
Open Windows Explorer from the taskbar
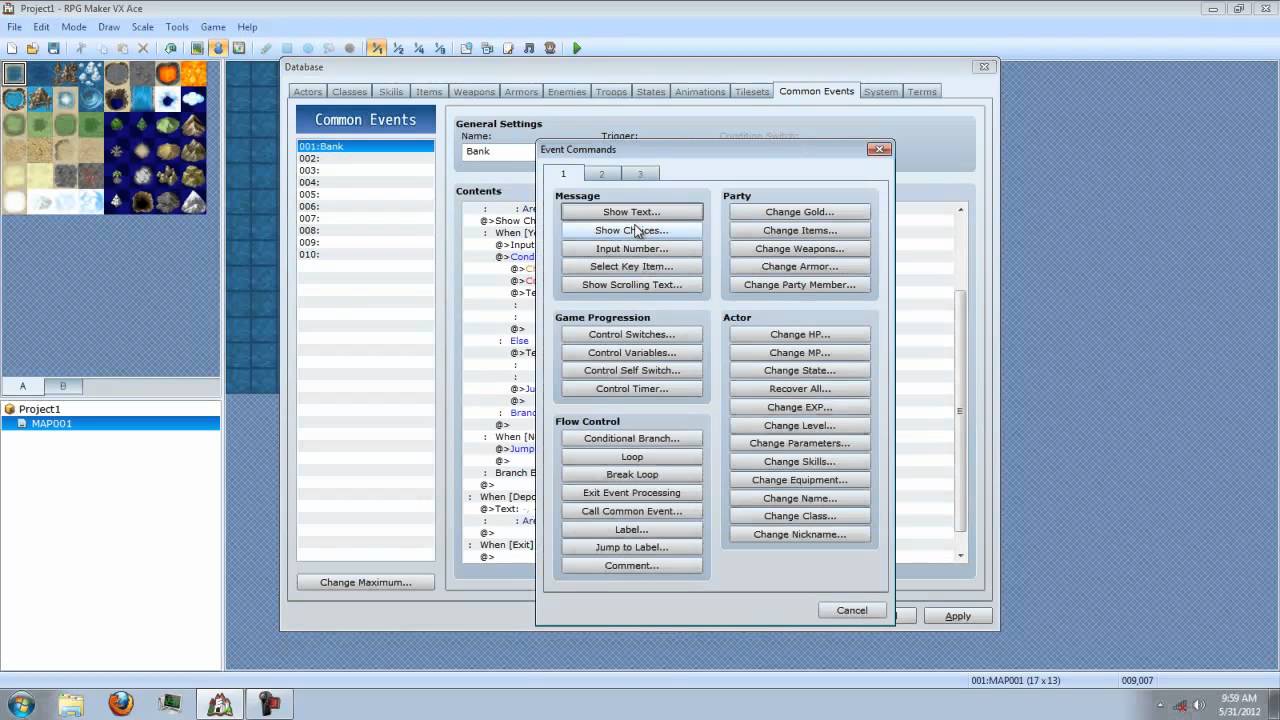click(x=71, y=704)
